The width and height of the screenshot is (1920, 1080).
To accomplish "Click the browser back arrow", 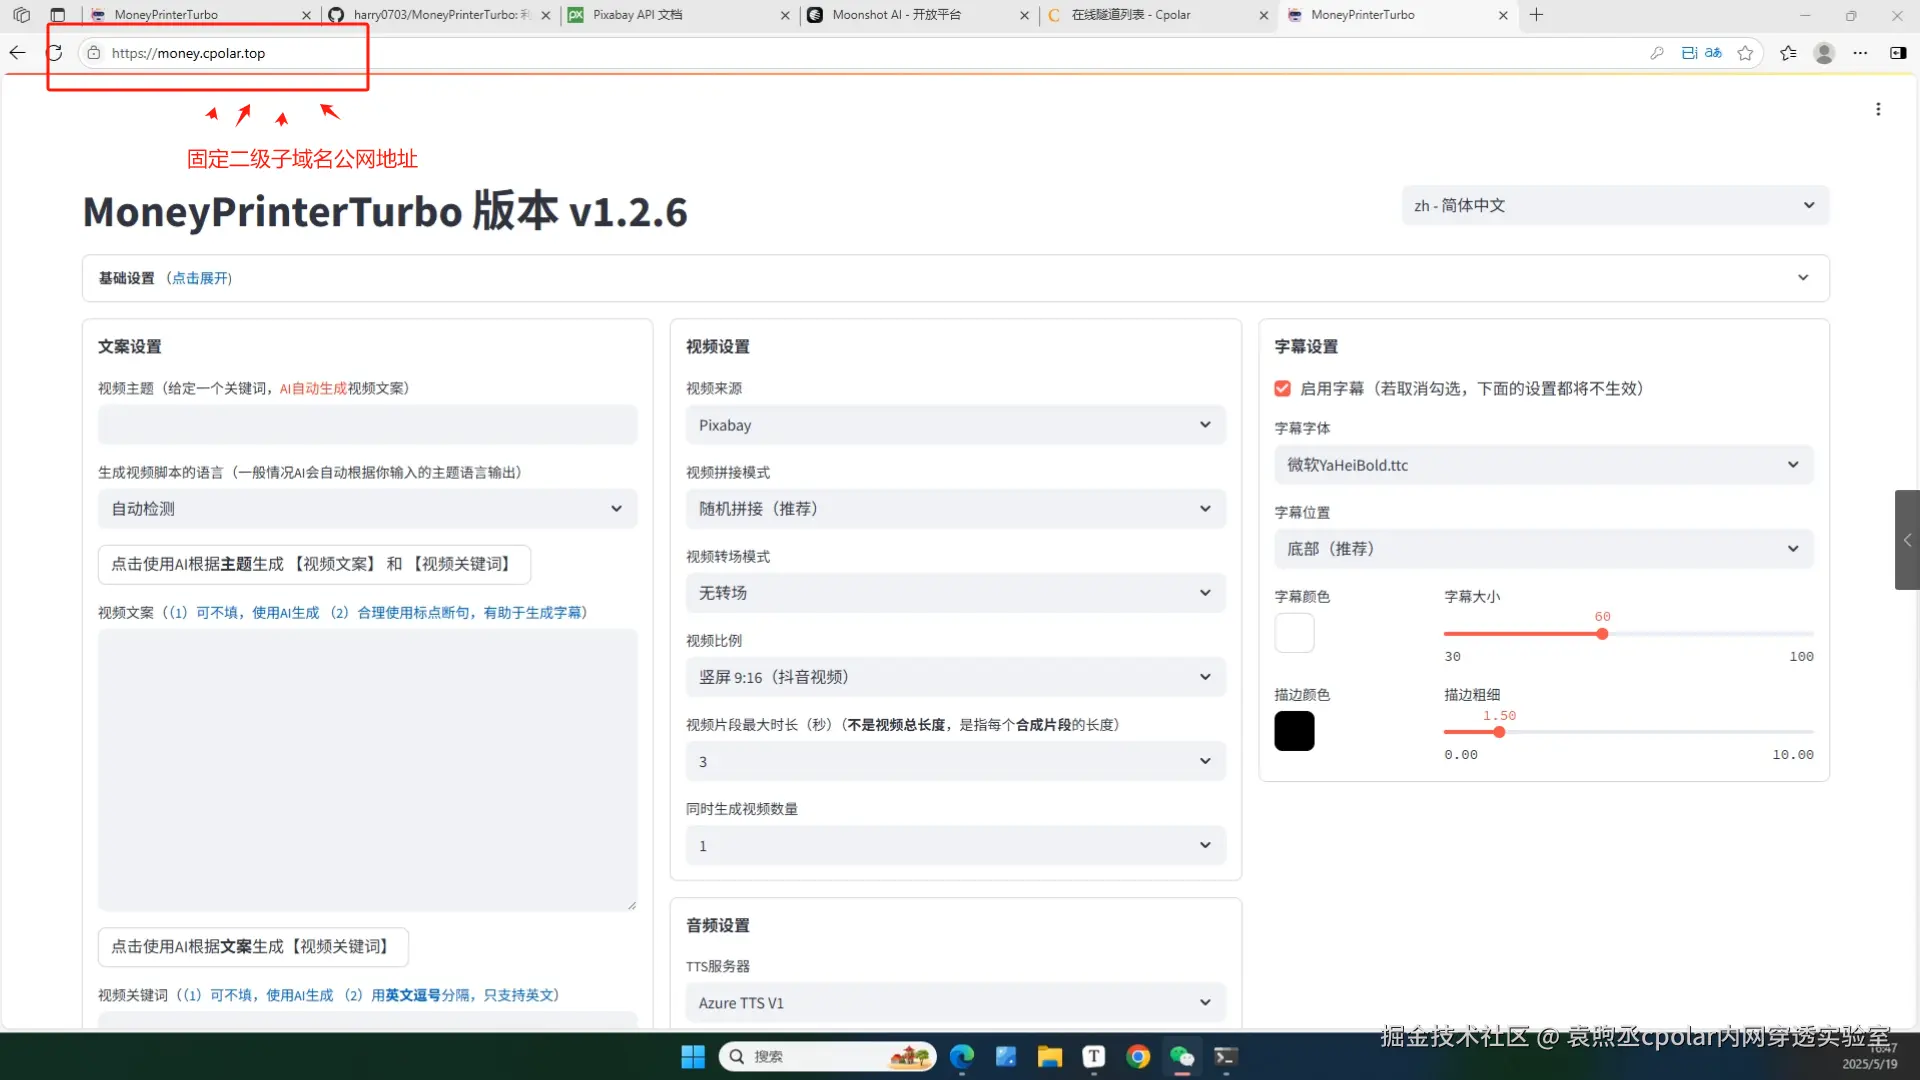I will [x=18, y=53].
